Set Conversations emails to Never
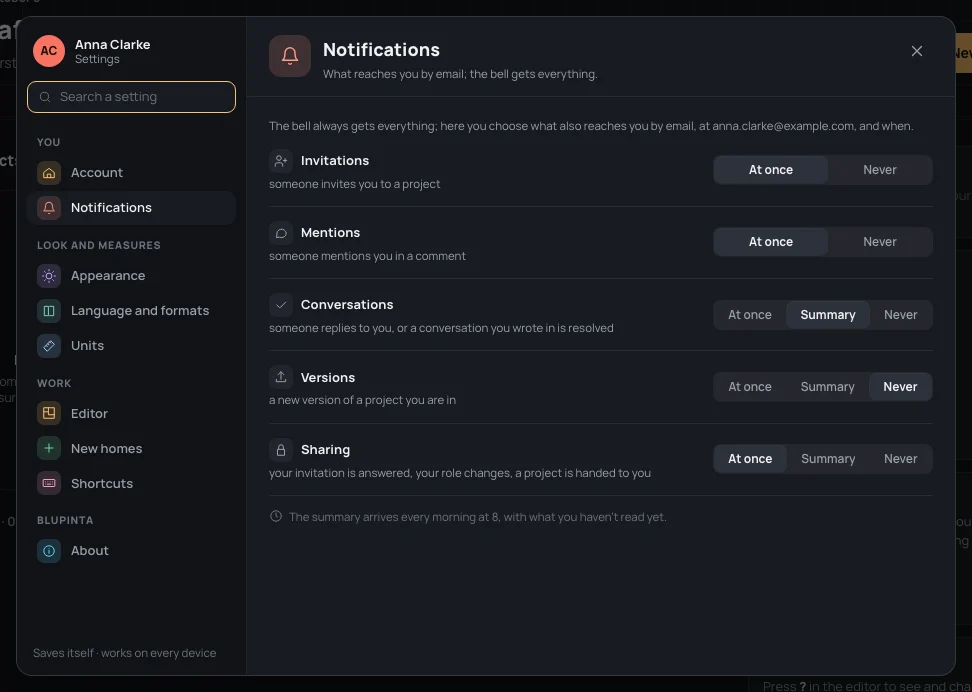 click(x=900, y=314)
